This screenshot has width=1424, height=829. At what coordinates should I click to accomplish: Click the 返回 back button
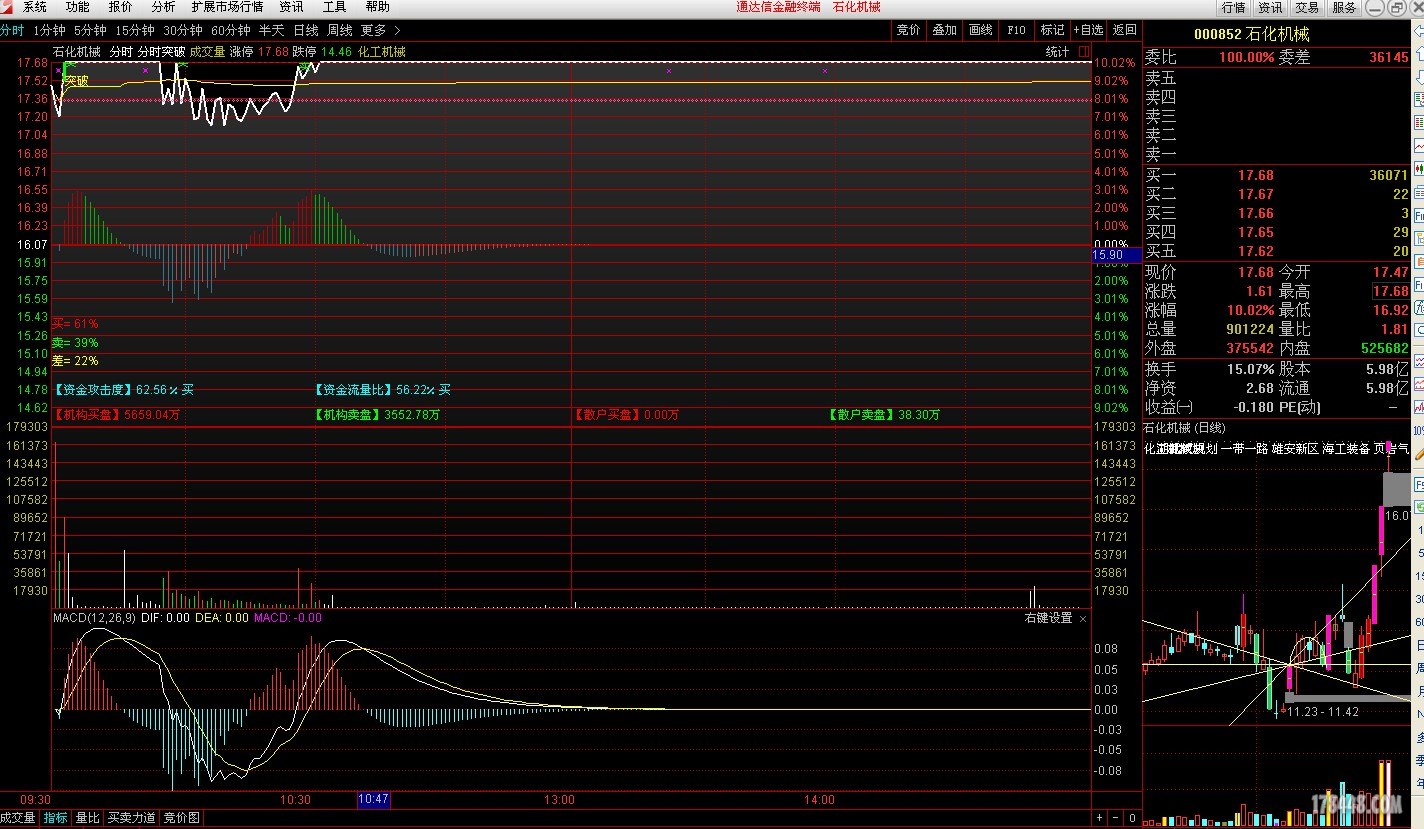(x=1124, y=30)
